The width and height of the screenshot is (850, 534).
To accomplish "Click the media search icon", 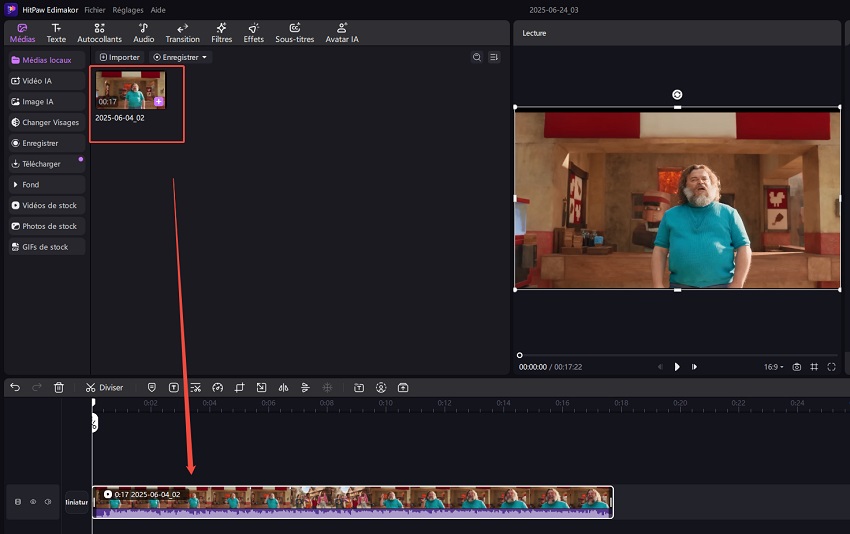I will pyautogui.click(x=476, y=57).
